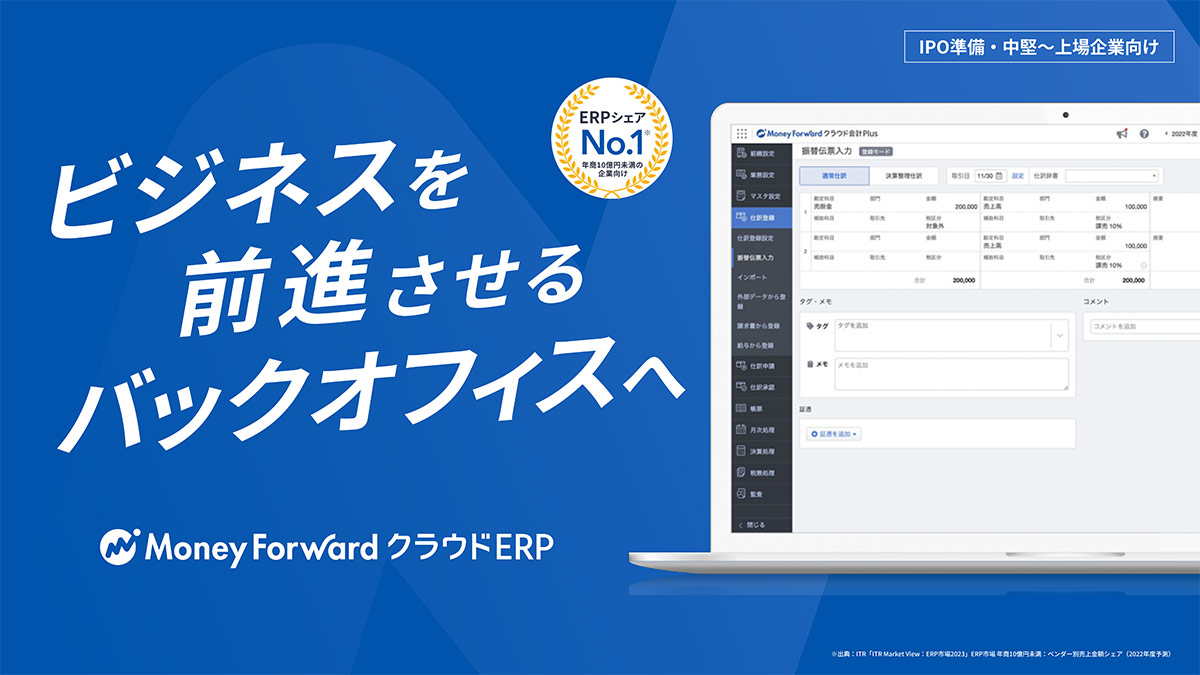This screenshot has width=1200, height=675.
Task: Click the Money Forward クラウドERP logo
Action: [326, 548]
